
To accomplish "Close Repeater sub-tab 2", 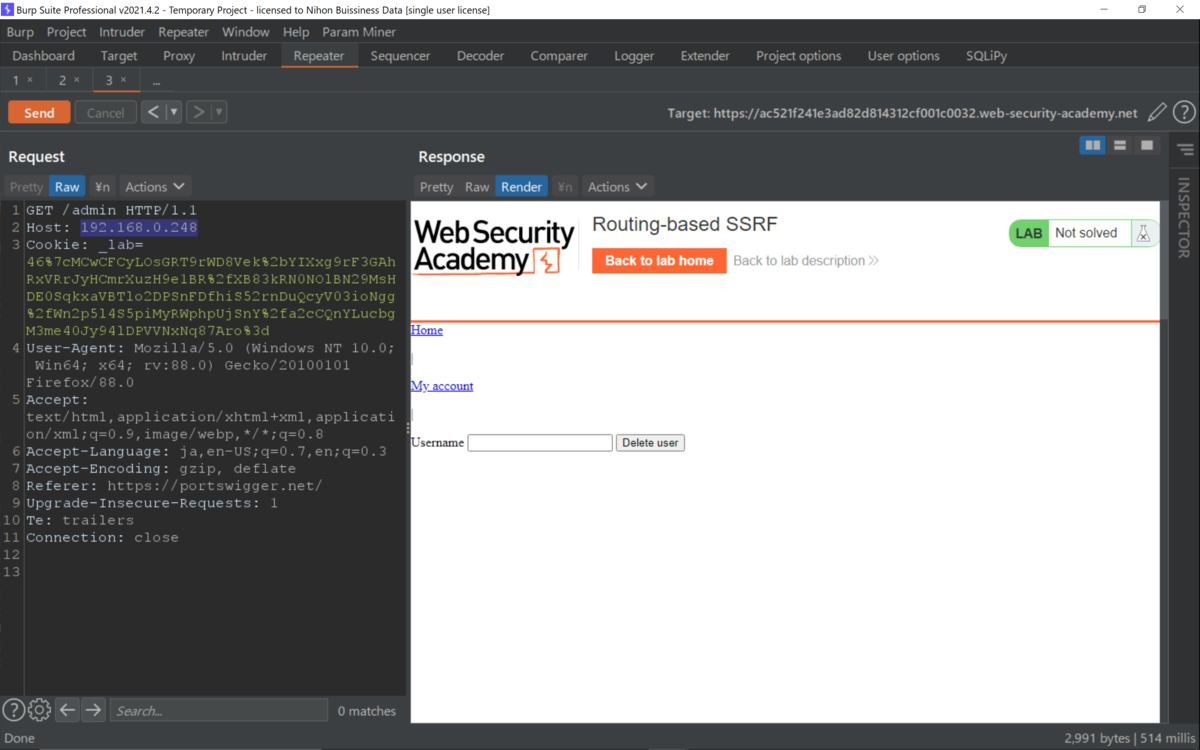I will coord(77,80).
